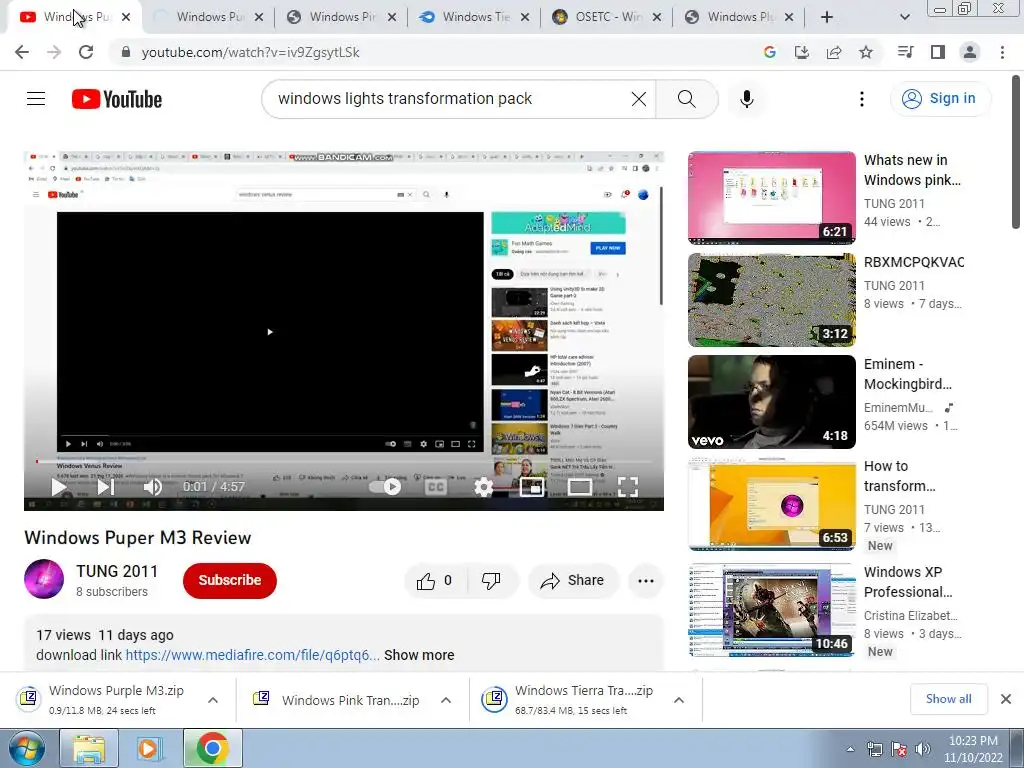Toggle the Chrome side panel
The width and height of the screenshot is (1024, 768).
(x=938, y=52)
